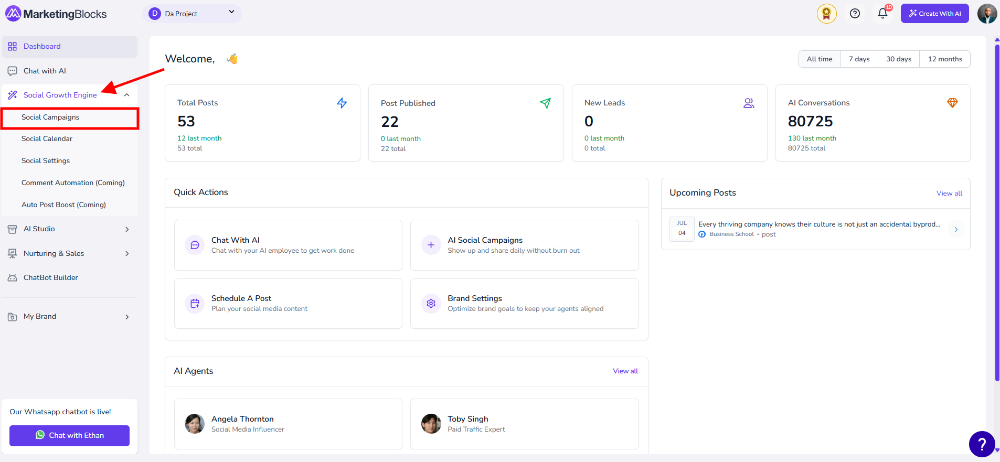The image size is (1000, 462).
Task: Click the ChatBot Builder robot icon
Action: (x=12, y=278)
